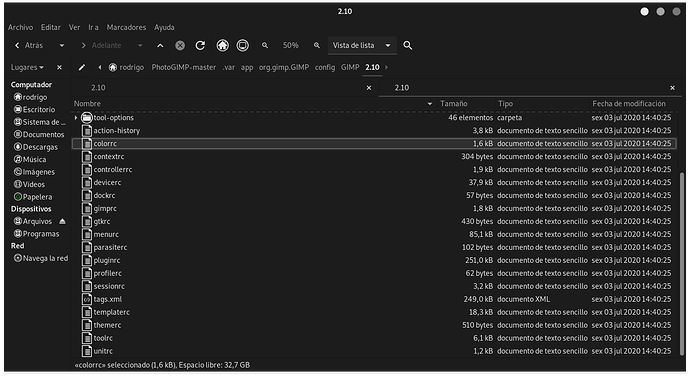Select the gimprc file icon

coord(87,209)
